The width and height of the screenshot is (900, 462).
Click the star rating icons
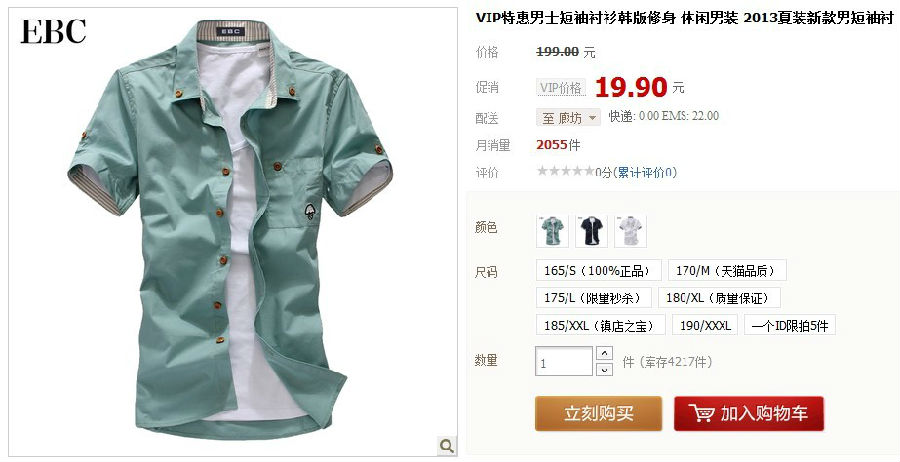click(565, 171)
